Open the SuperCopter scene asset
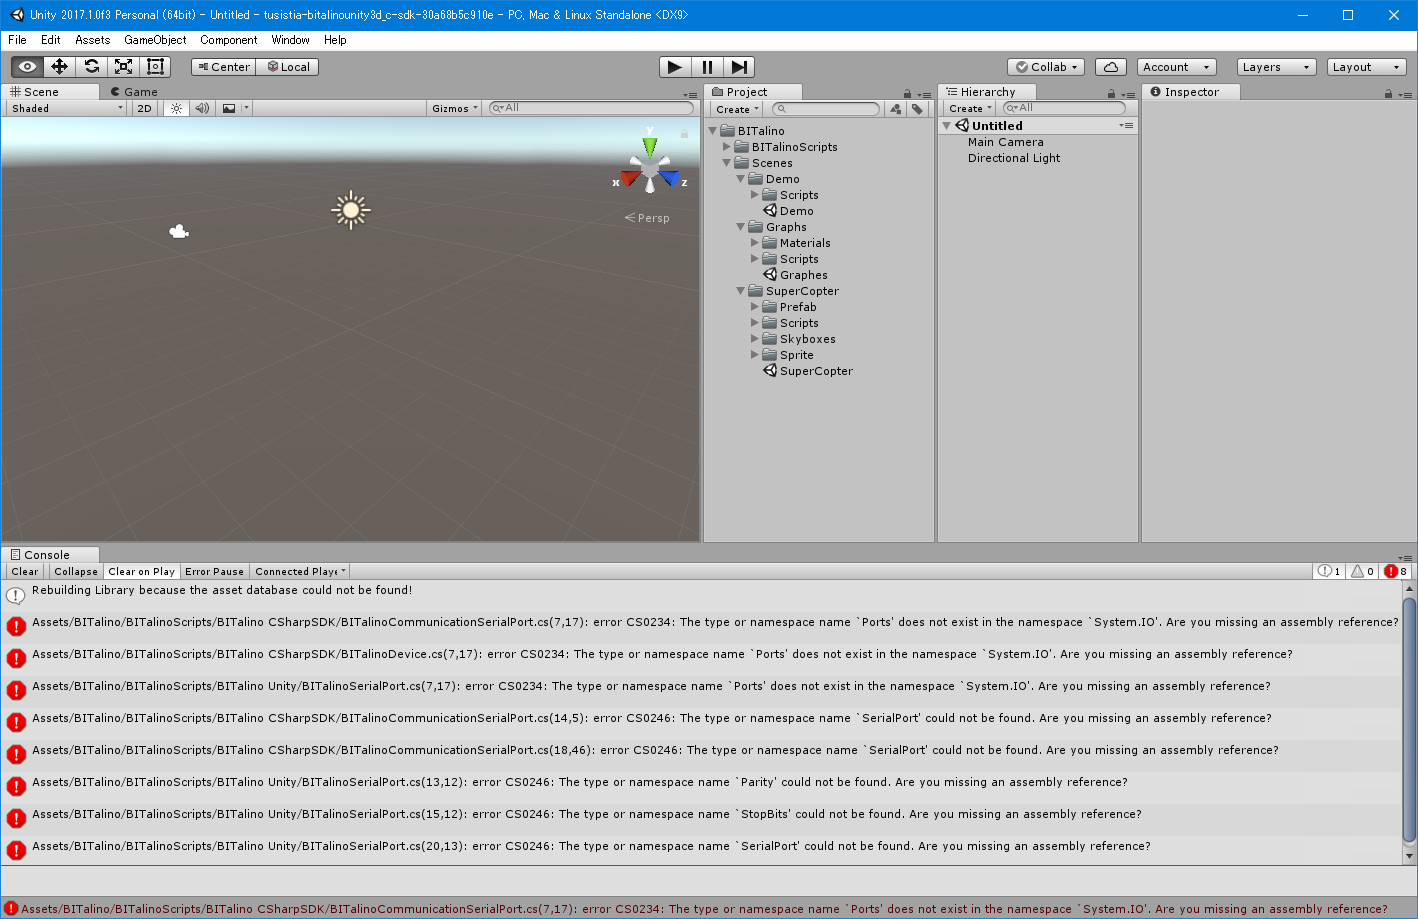This screenshot has width=1418, height=919. point(808,371)
